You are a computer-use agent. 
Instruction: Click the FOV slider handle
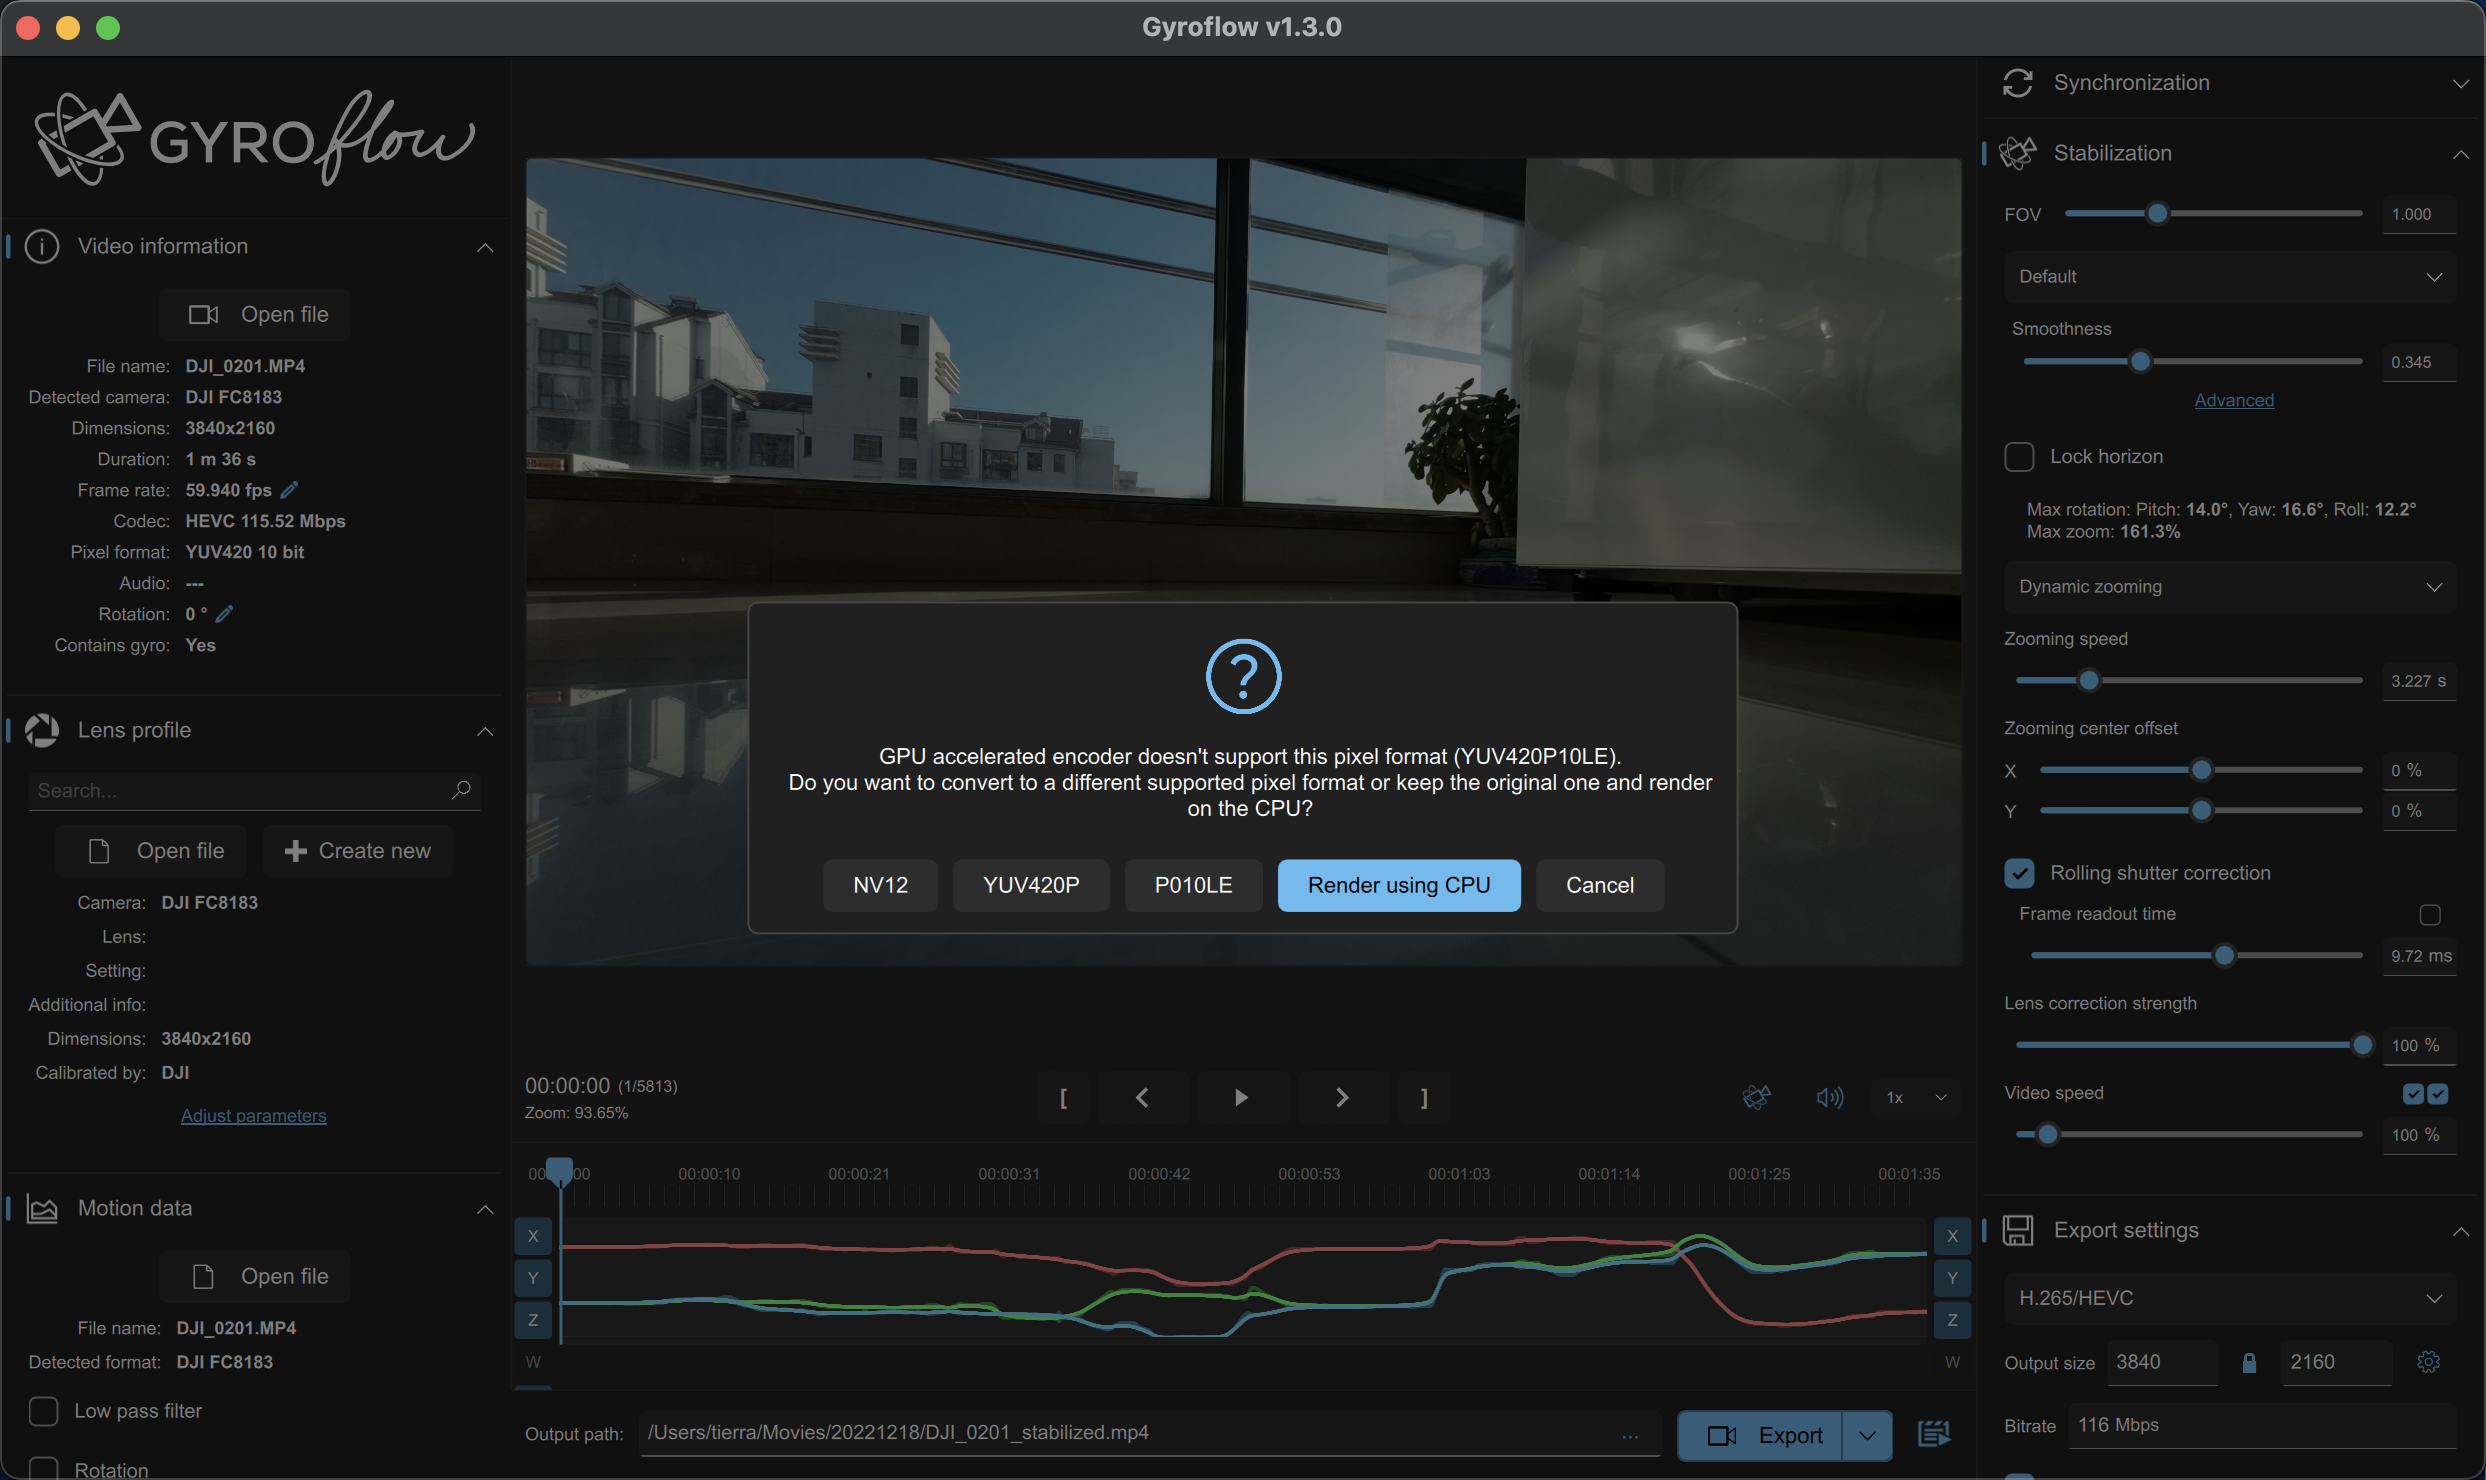point(2157,213)
